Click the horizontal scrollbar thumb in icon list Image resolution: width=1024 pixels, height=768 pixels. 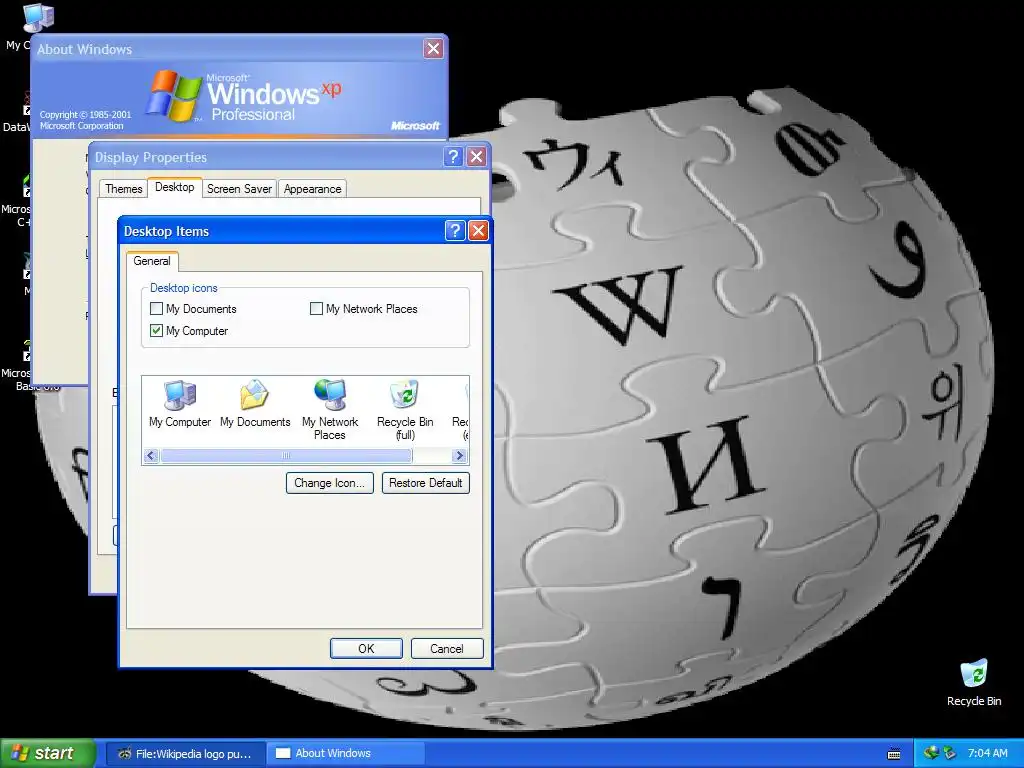[x=286, y=455]
